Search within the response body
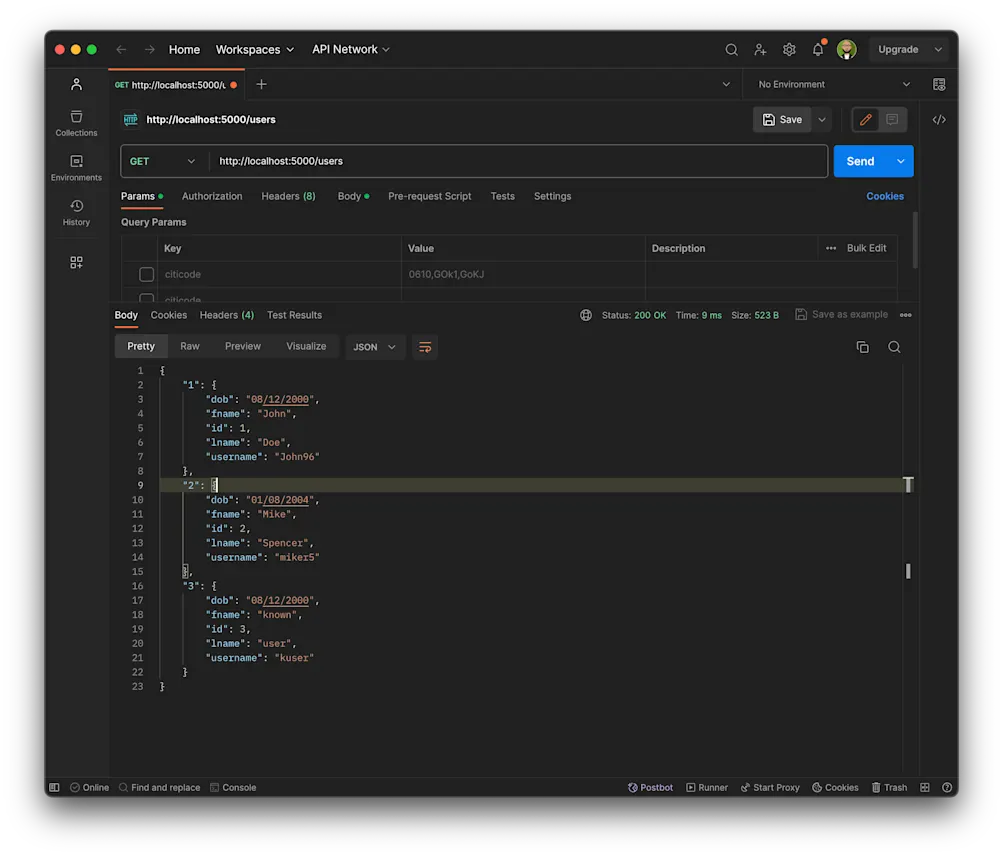Image resolution: width=1003 pixels, height=856 pixels. click(893, 346)
